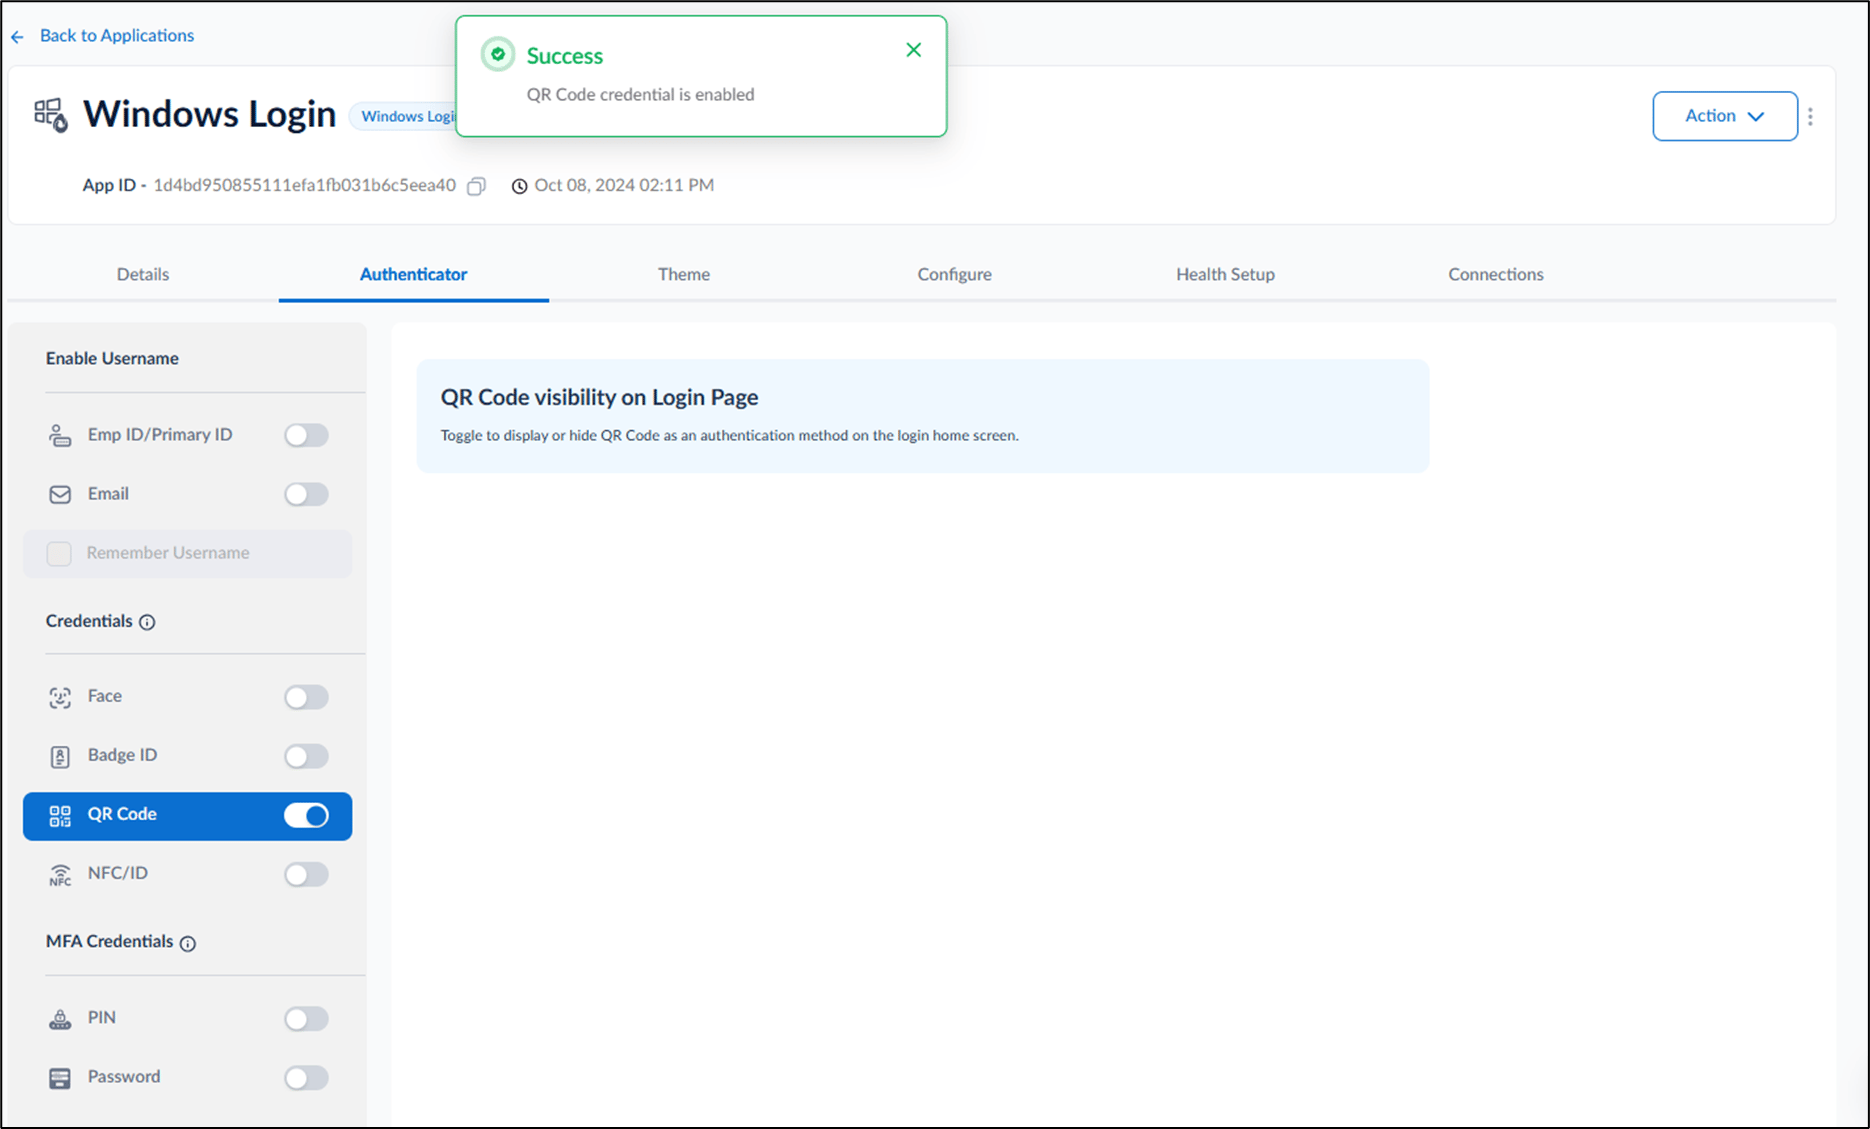Click the Badge ID icon
The image size is (1870, 1129).
(x=60, y=756)
